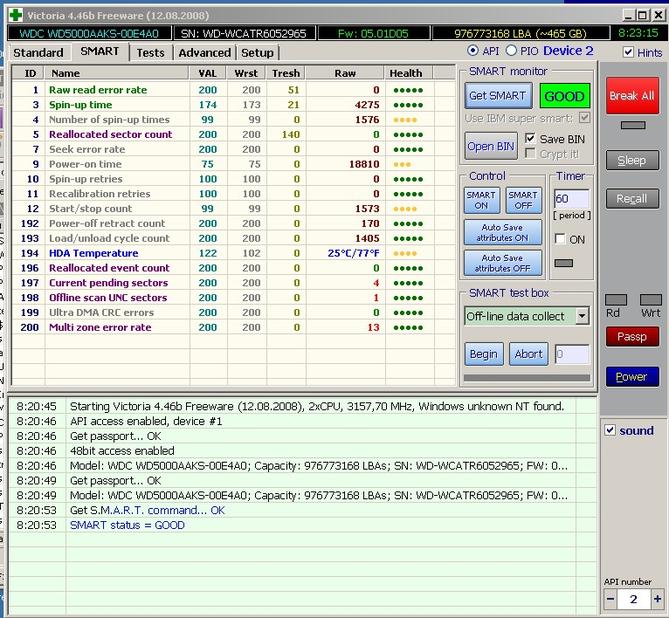Toggle the Save BIN checkbox
Image resolution: width=669 pixels, height=618 pixels.
530,138
